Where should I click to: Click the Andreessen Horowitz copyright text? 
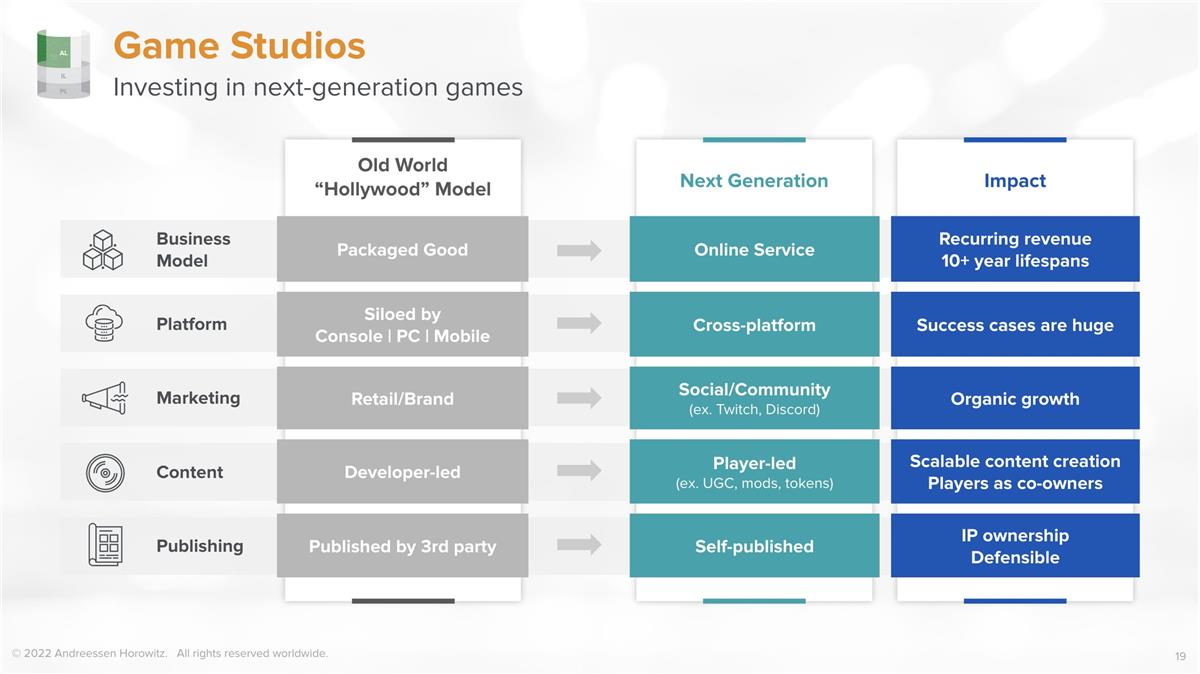point(170,654)
